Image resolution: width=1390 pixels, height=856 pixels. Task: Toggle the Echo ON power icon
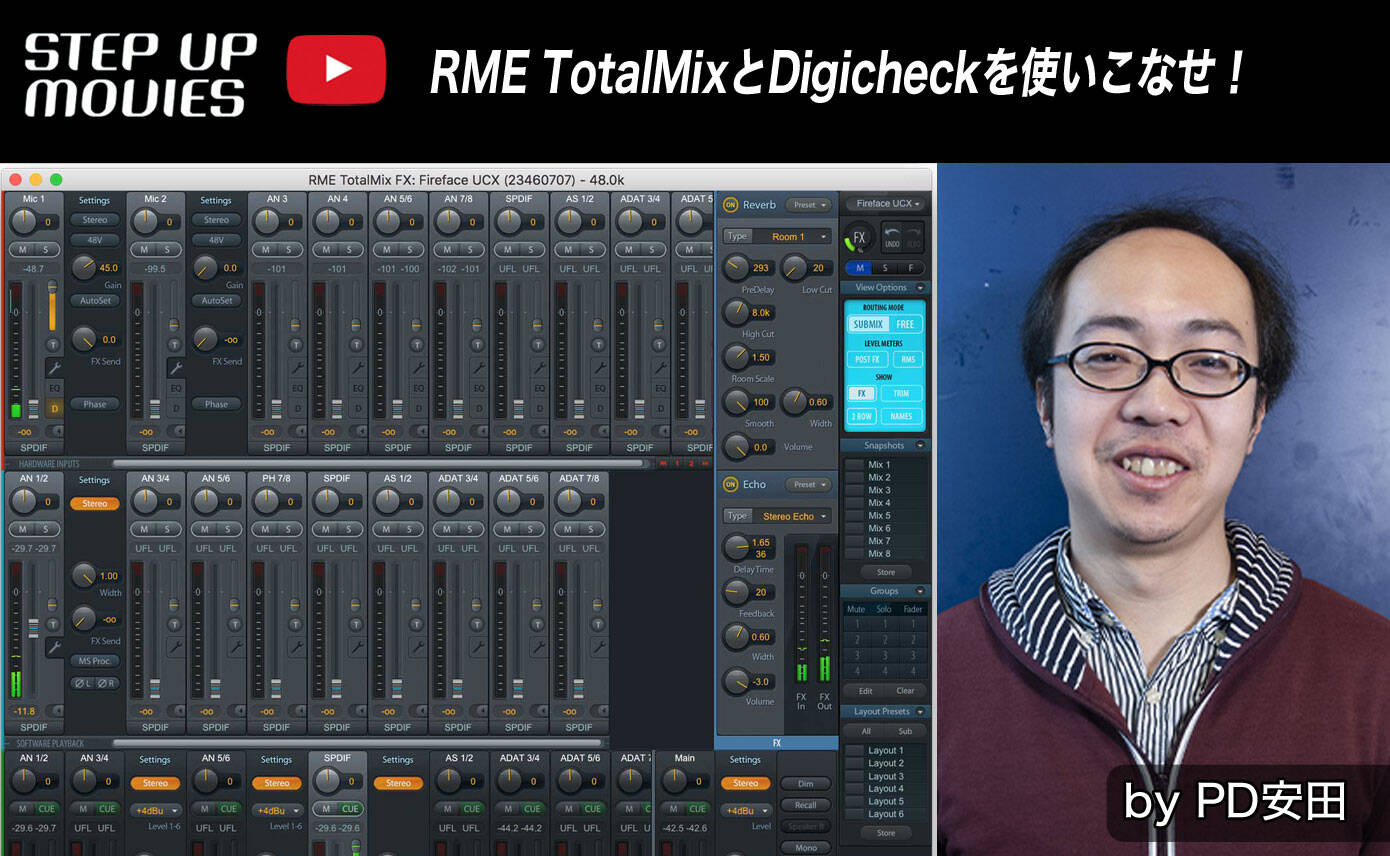pos(731,484)
